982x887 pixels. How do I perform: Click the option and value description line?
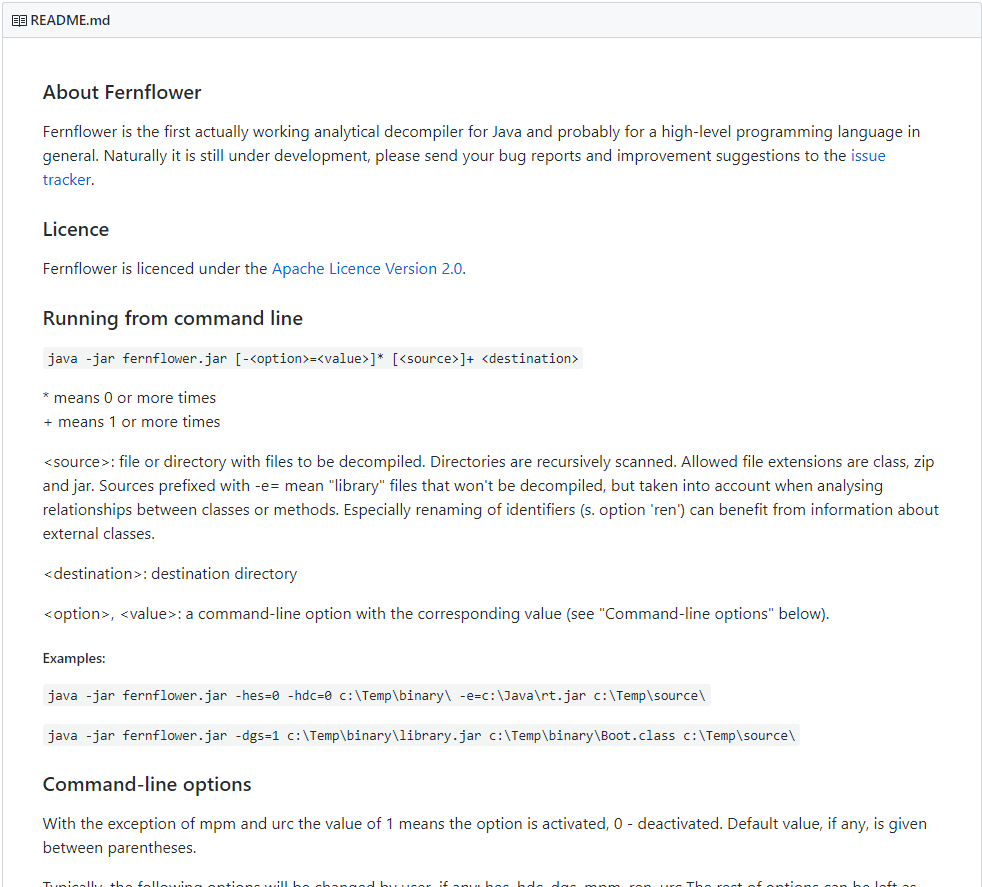click(436, 613)
